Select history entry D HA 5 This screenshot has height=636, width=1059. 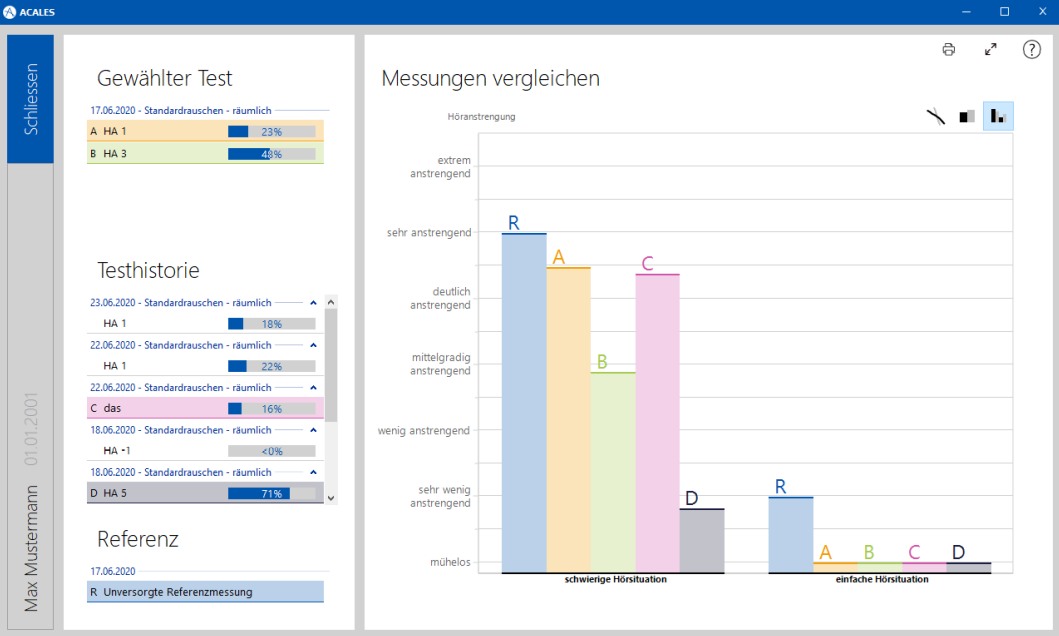(x=205, y=493)
